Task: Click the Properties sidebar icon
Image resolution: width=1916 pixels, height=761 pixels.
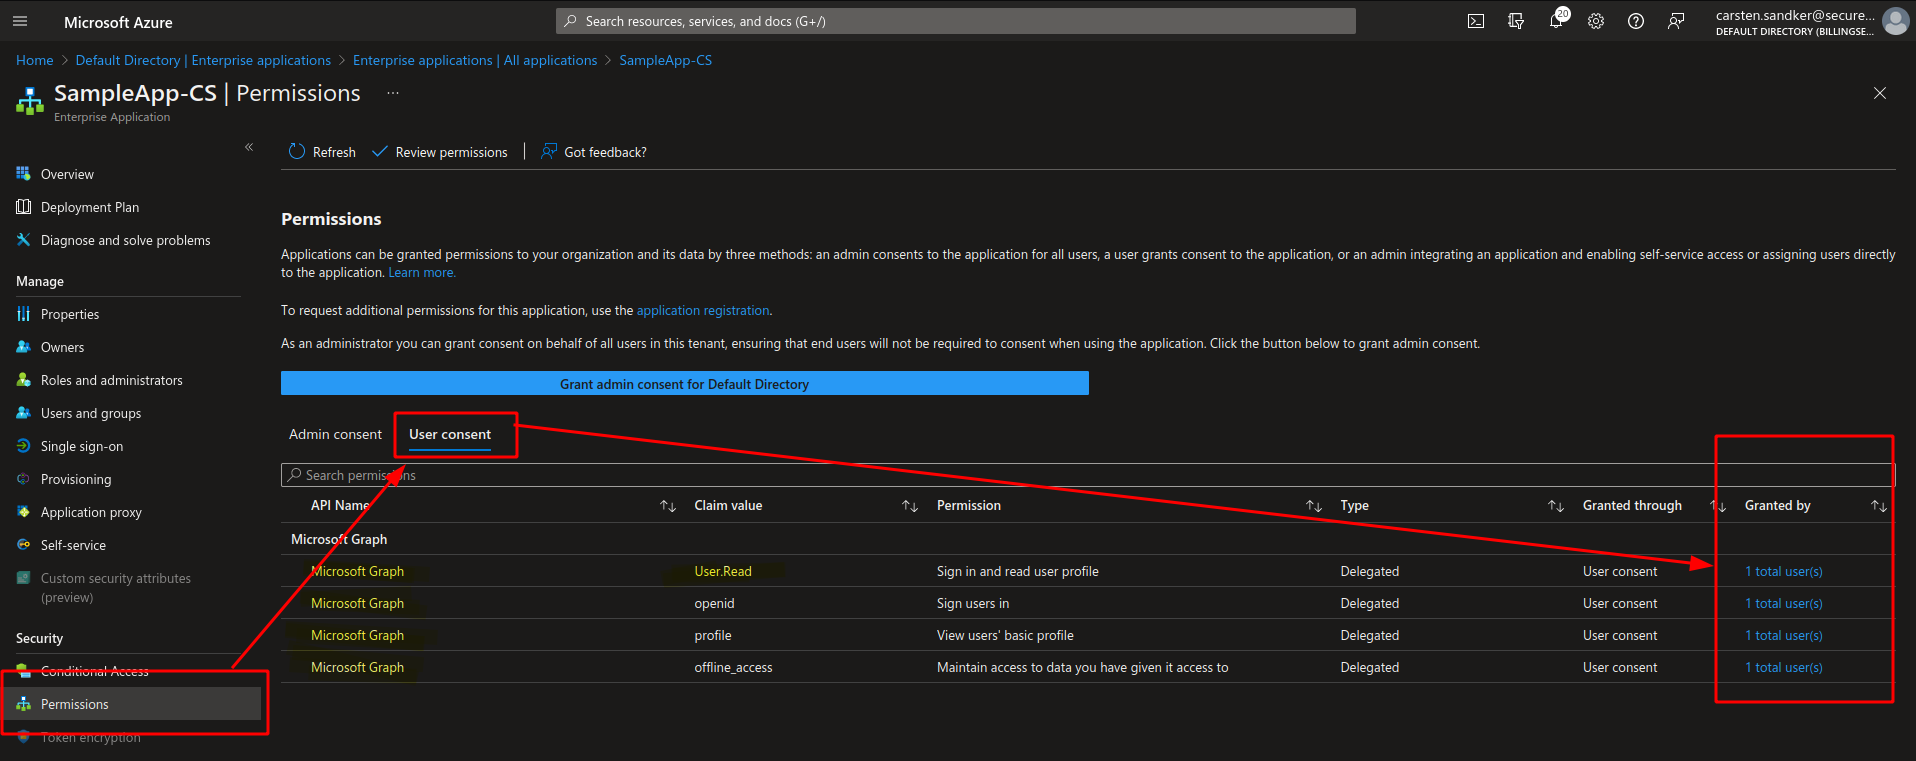Action: (x=24, y=314)
